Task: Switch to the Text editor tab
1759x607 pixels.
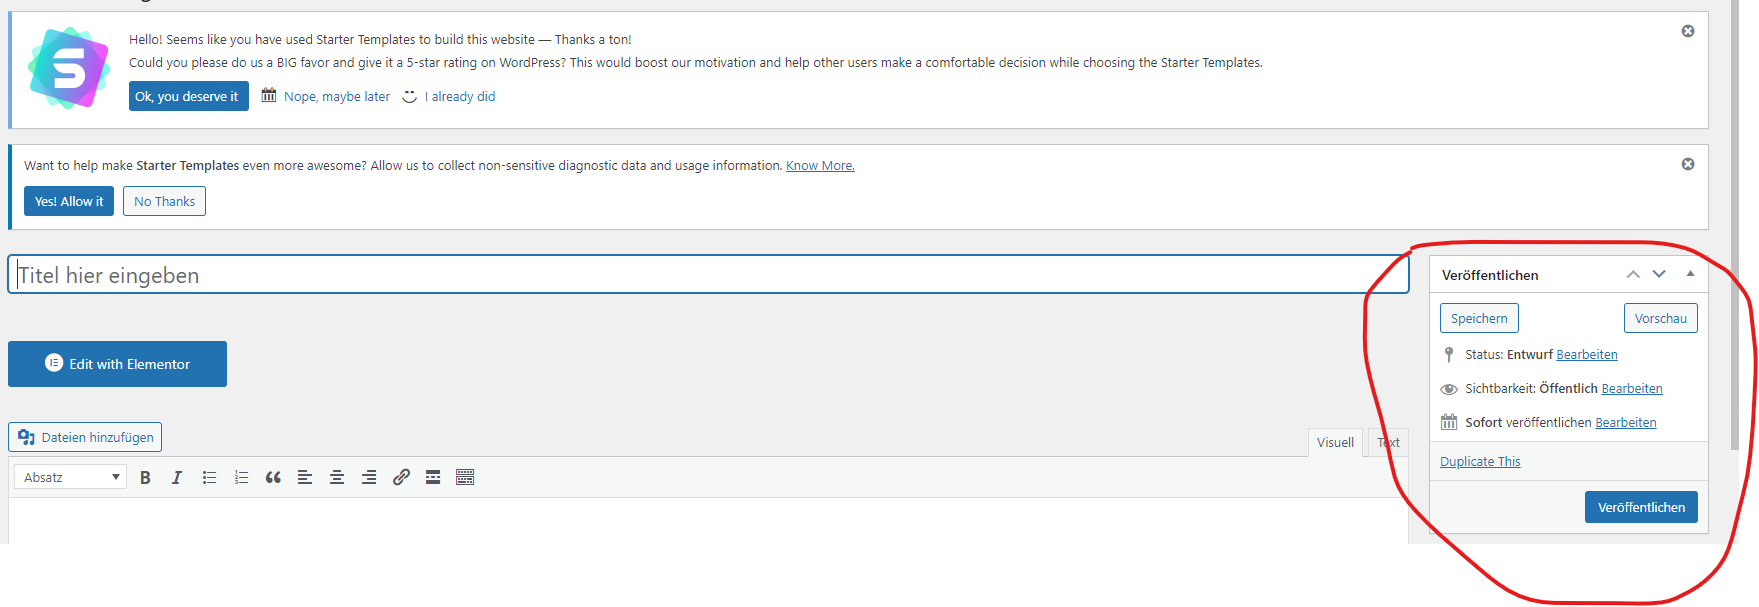Action: click(x=1389, y=442)
